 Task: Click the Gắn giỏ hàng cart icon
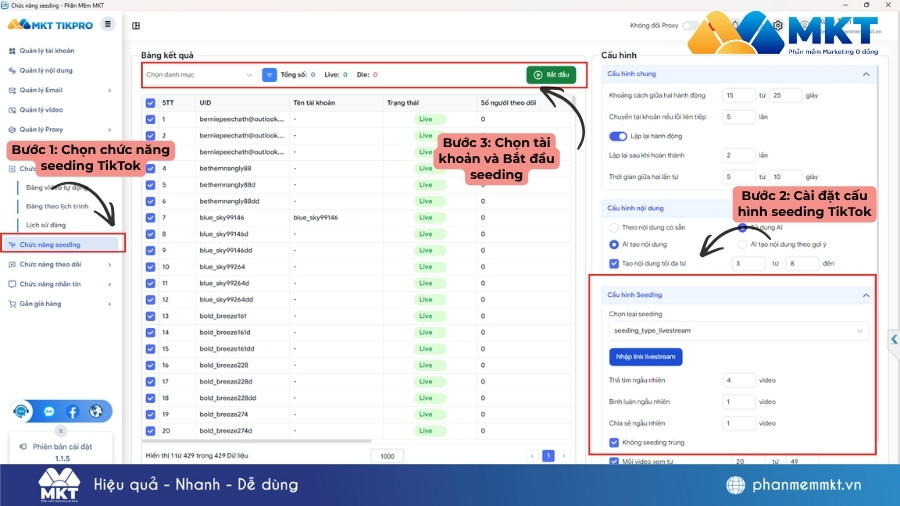[12, 304]
